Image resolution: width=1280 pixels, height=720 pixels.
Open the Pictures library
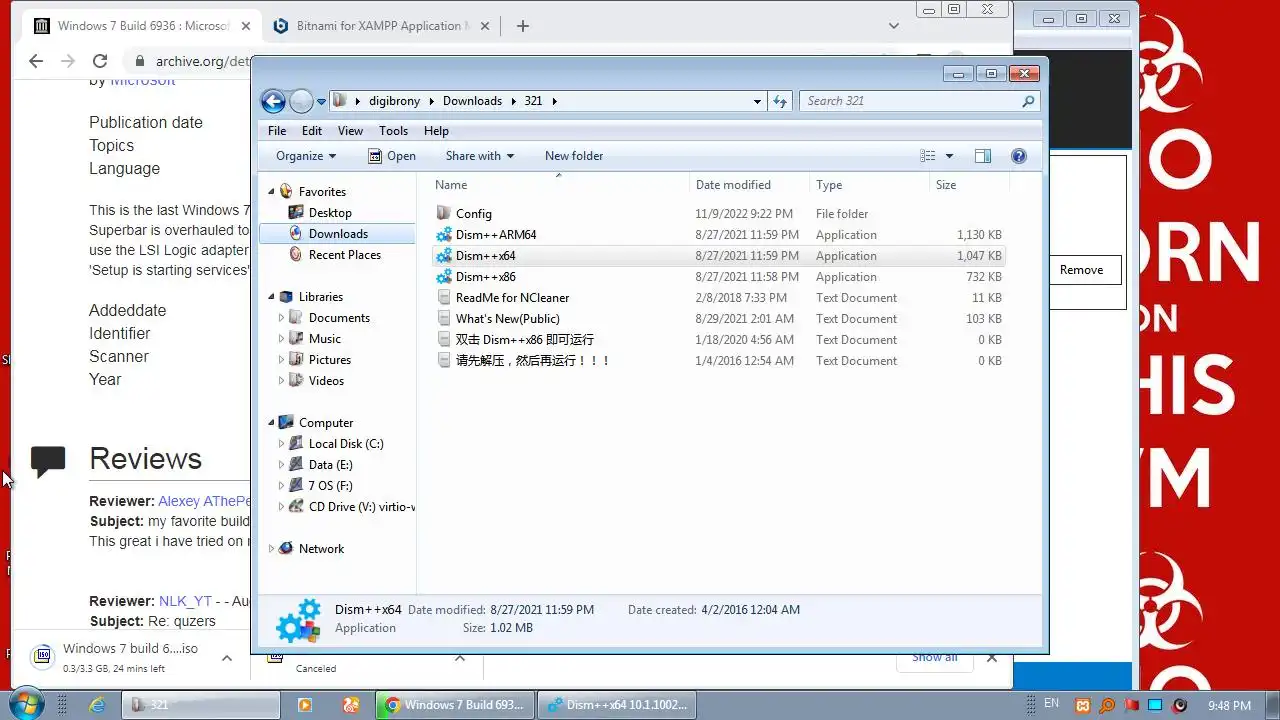320,360
